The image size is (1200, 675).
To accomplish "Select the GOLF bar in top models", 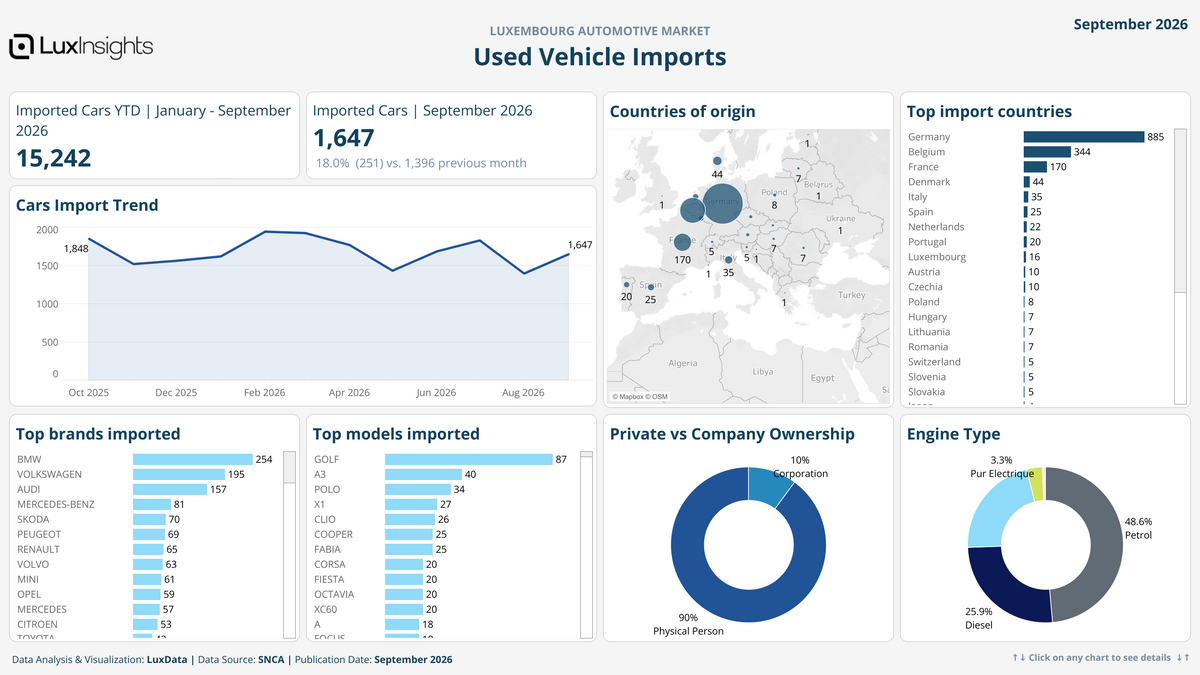I will [x=469, y=459].
